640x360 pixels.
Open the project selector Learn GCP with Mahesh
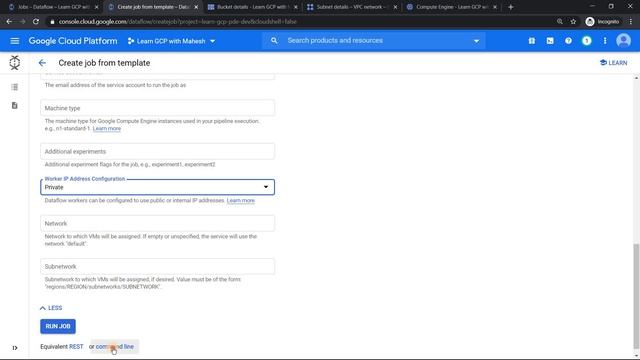(171, 41)
